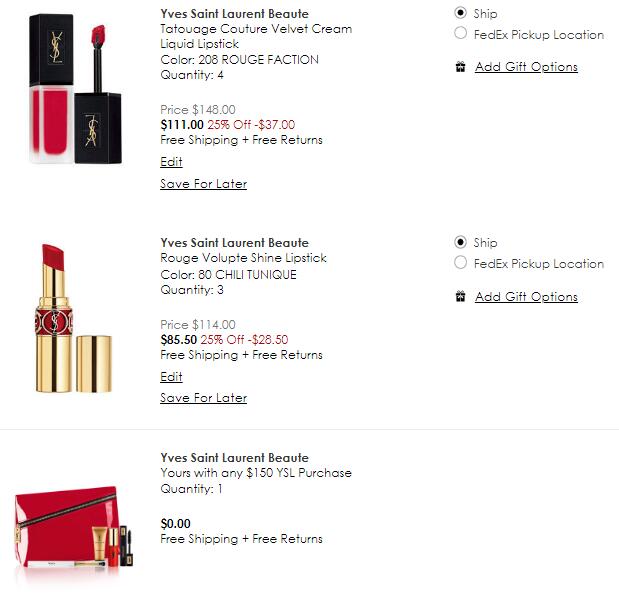This screenshot has width=619, height=593.
Task: Click gift icon for Tatouage Couture lipstick
Action: click(x=460, y=67)
